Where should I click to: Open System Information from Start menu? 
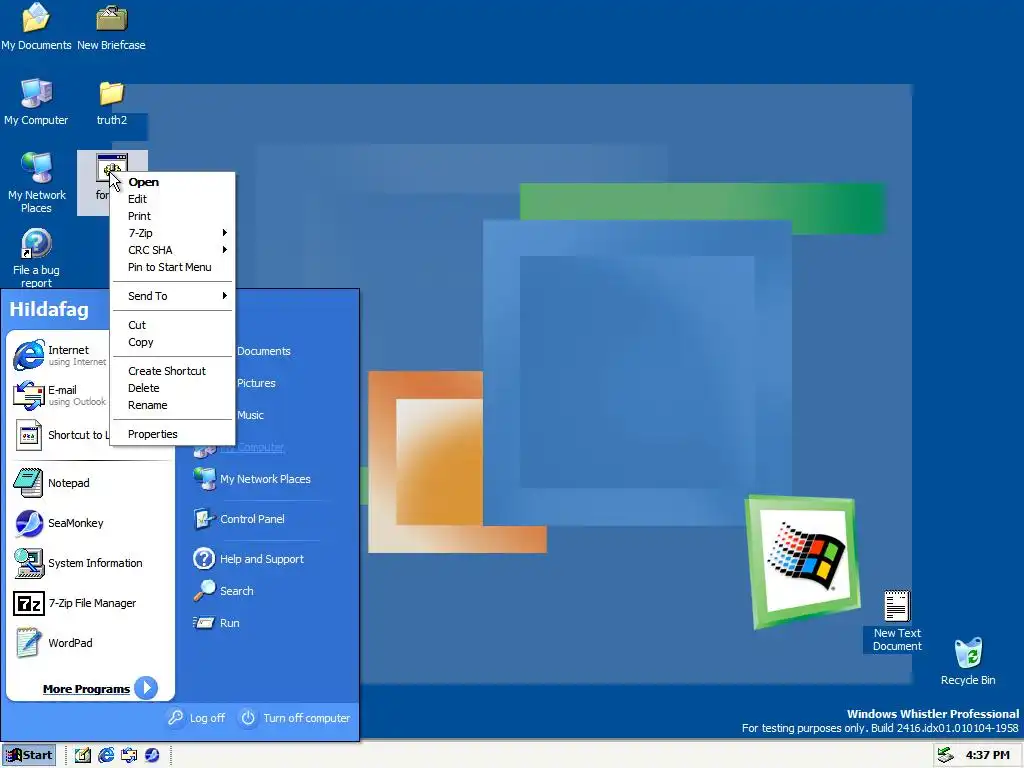pyautogui.click(x=78, y=563)
